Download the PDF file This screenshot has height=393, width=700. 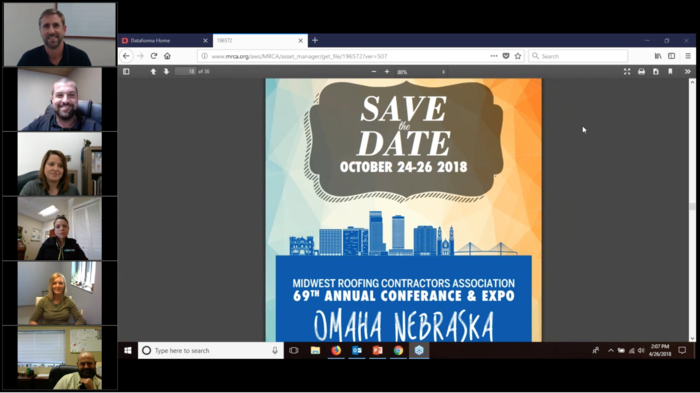tap(655, 71)
